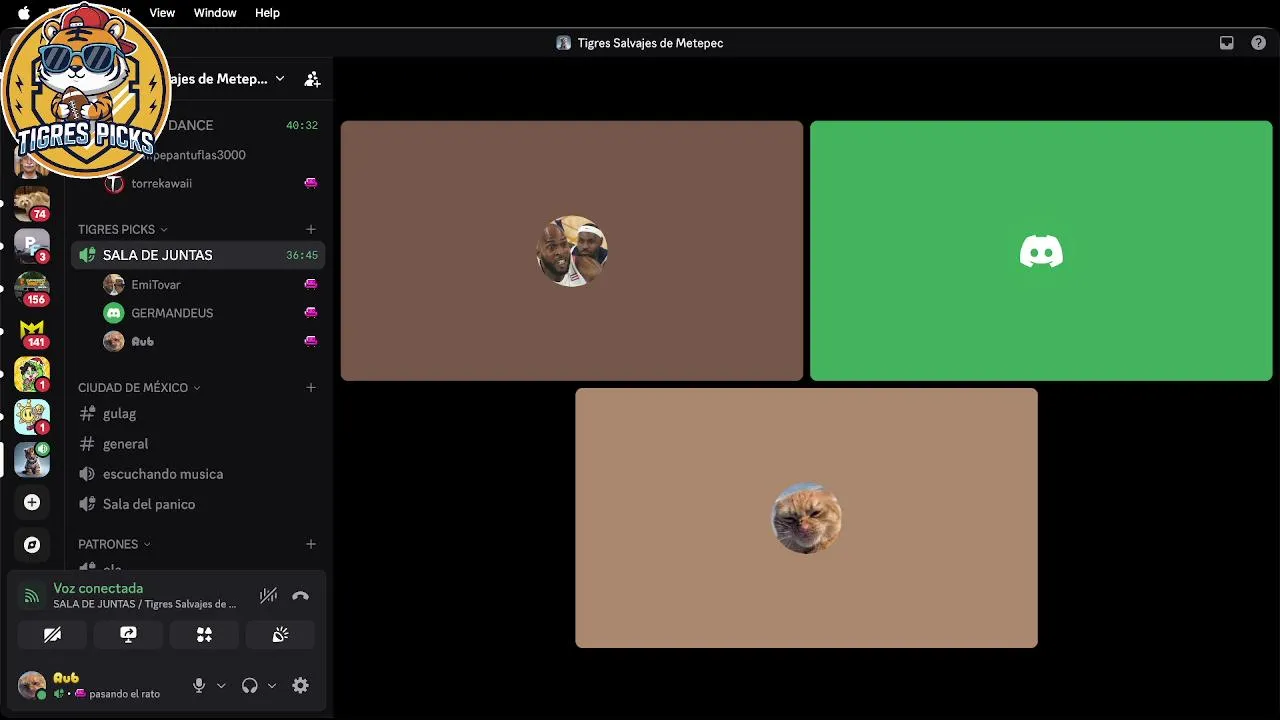Open the invite people icon
Image resolution: width=1280 pixels, height=720 pixels.
[x=312, y=79]
